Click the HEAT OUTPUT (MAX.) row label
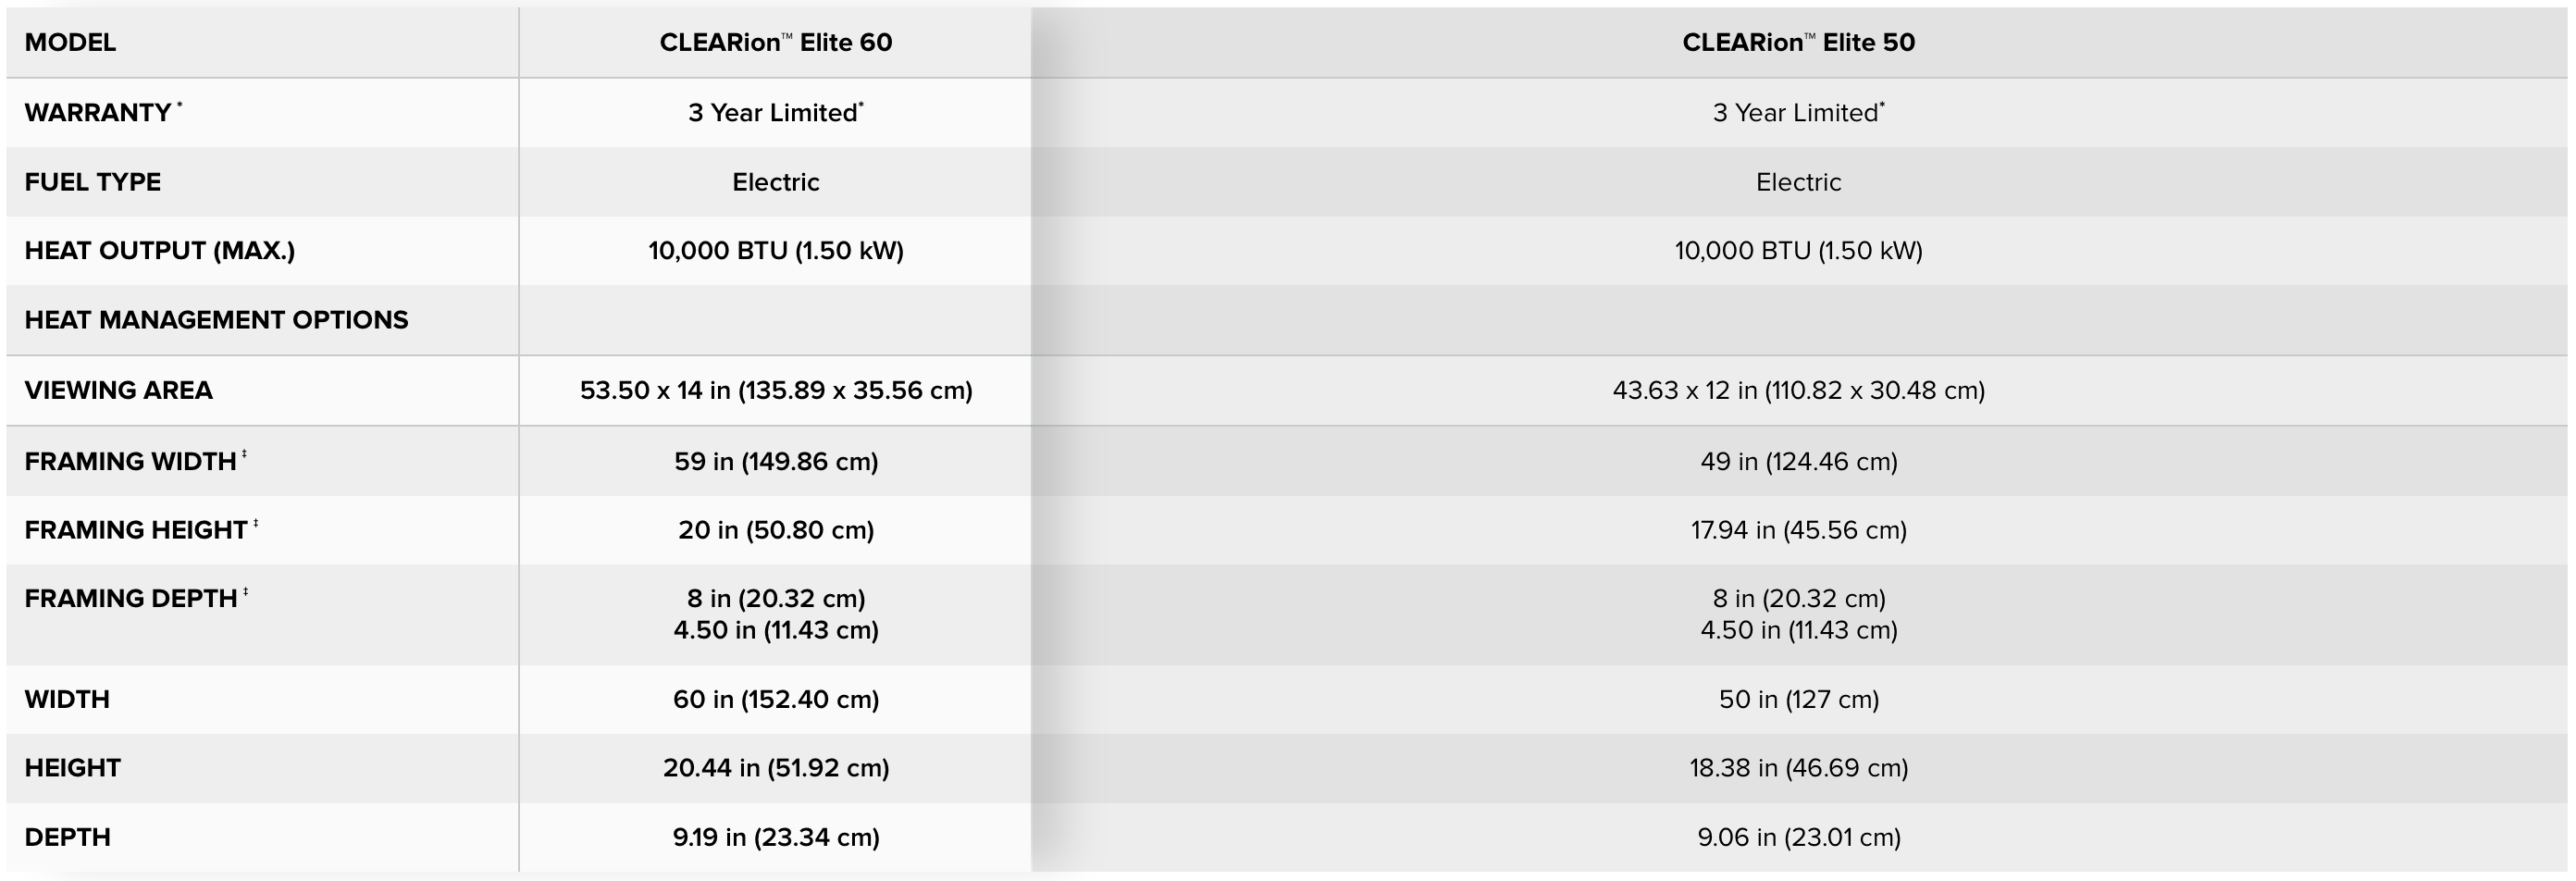Viewport: 2576px width, 881px height. tap(160, 250)
